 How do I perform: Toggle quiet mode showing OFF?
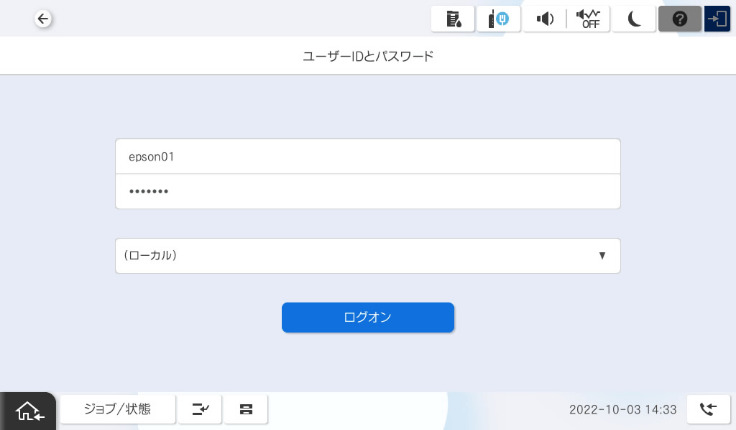(589, 19)
